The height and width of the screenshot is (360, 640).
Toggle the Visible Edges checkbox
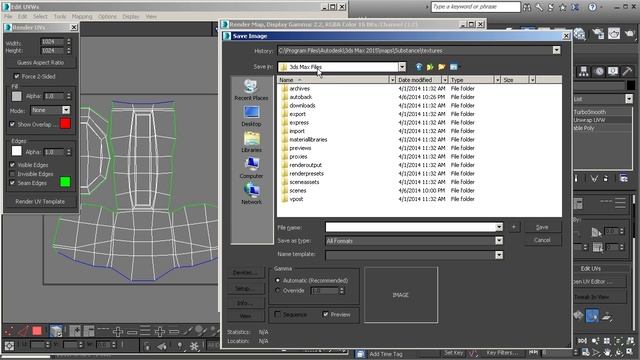(x=12, y=164)
